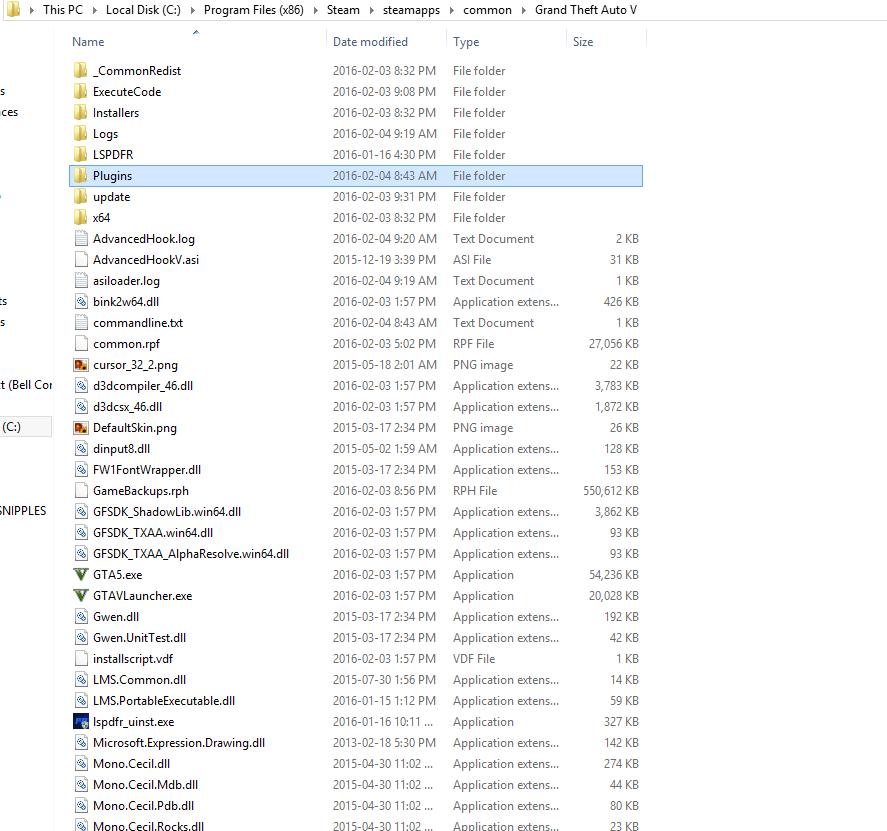Viewport: 887px width, 831px height.
Task: Select GFSDK_TXAA_AlphaResolve.win64.dll file name
Action: coord(191,554)
